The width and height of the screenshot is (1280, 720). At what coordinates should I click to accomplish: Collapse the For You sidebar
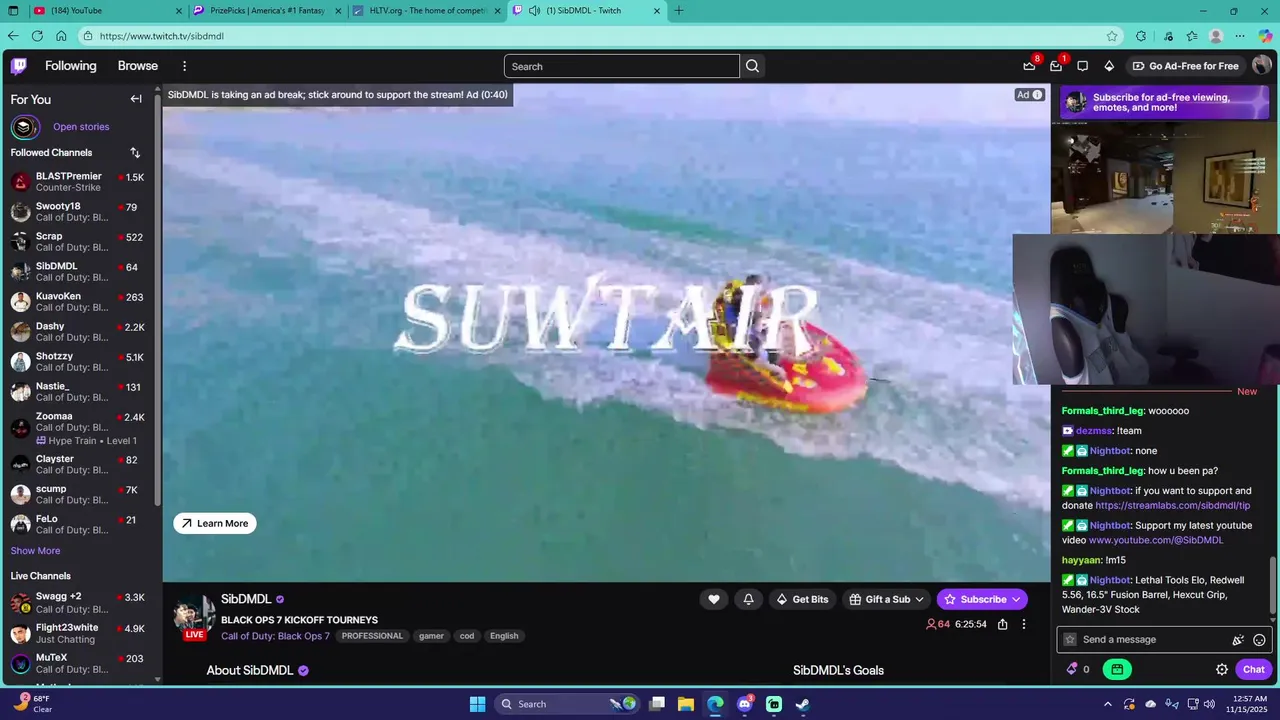[136, 99]
